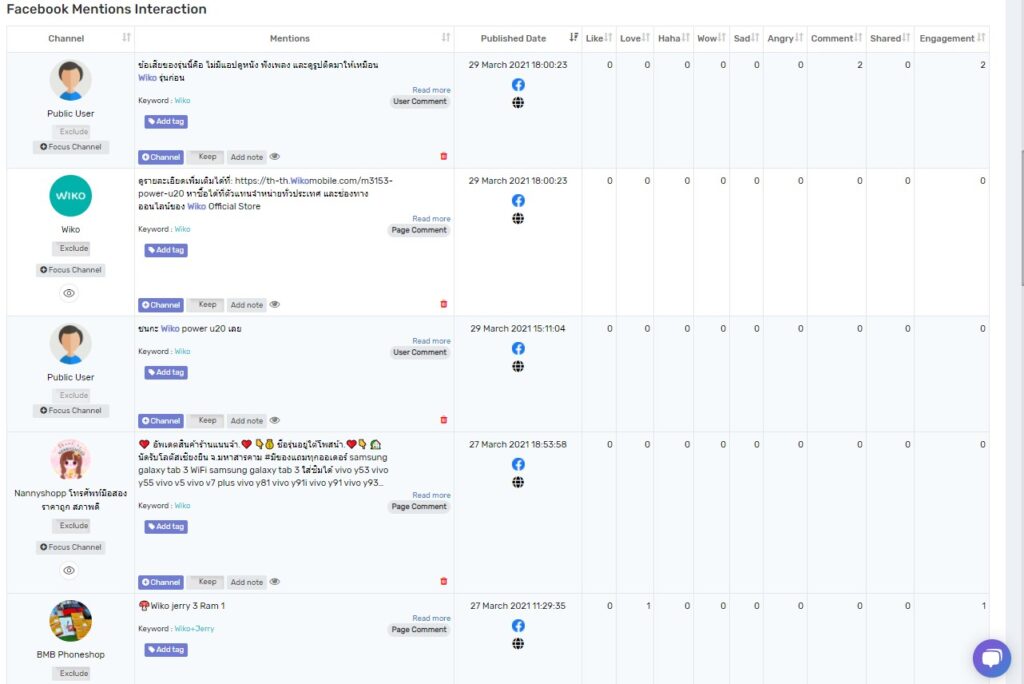Open globe icon for 27 March 11:29:35 mention
The image size is (1024, 684).
pos(518,643)
